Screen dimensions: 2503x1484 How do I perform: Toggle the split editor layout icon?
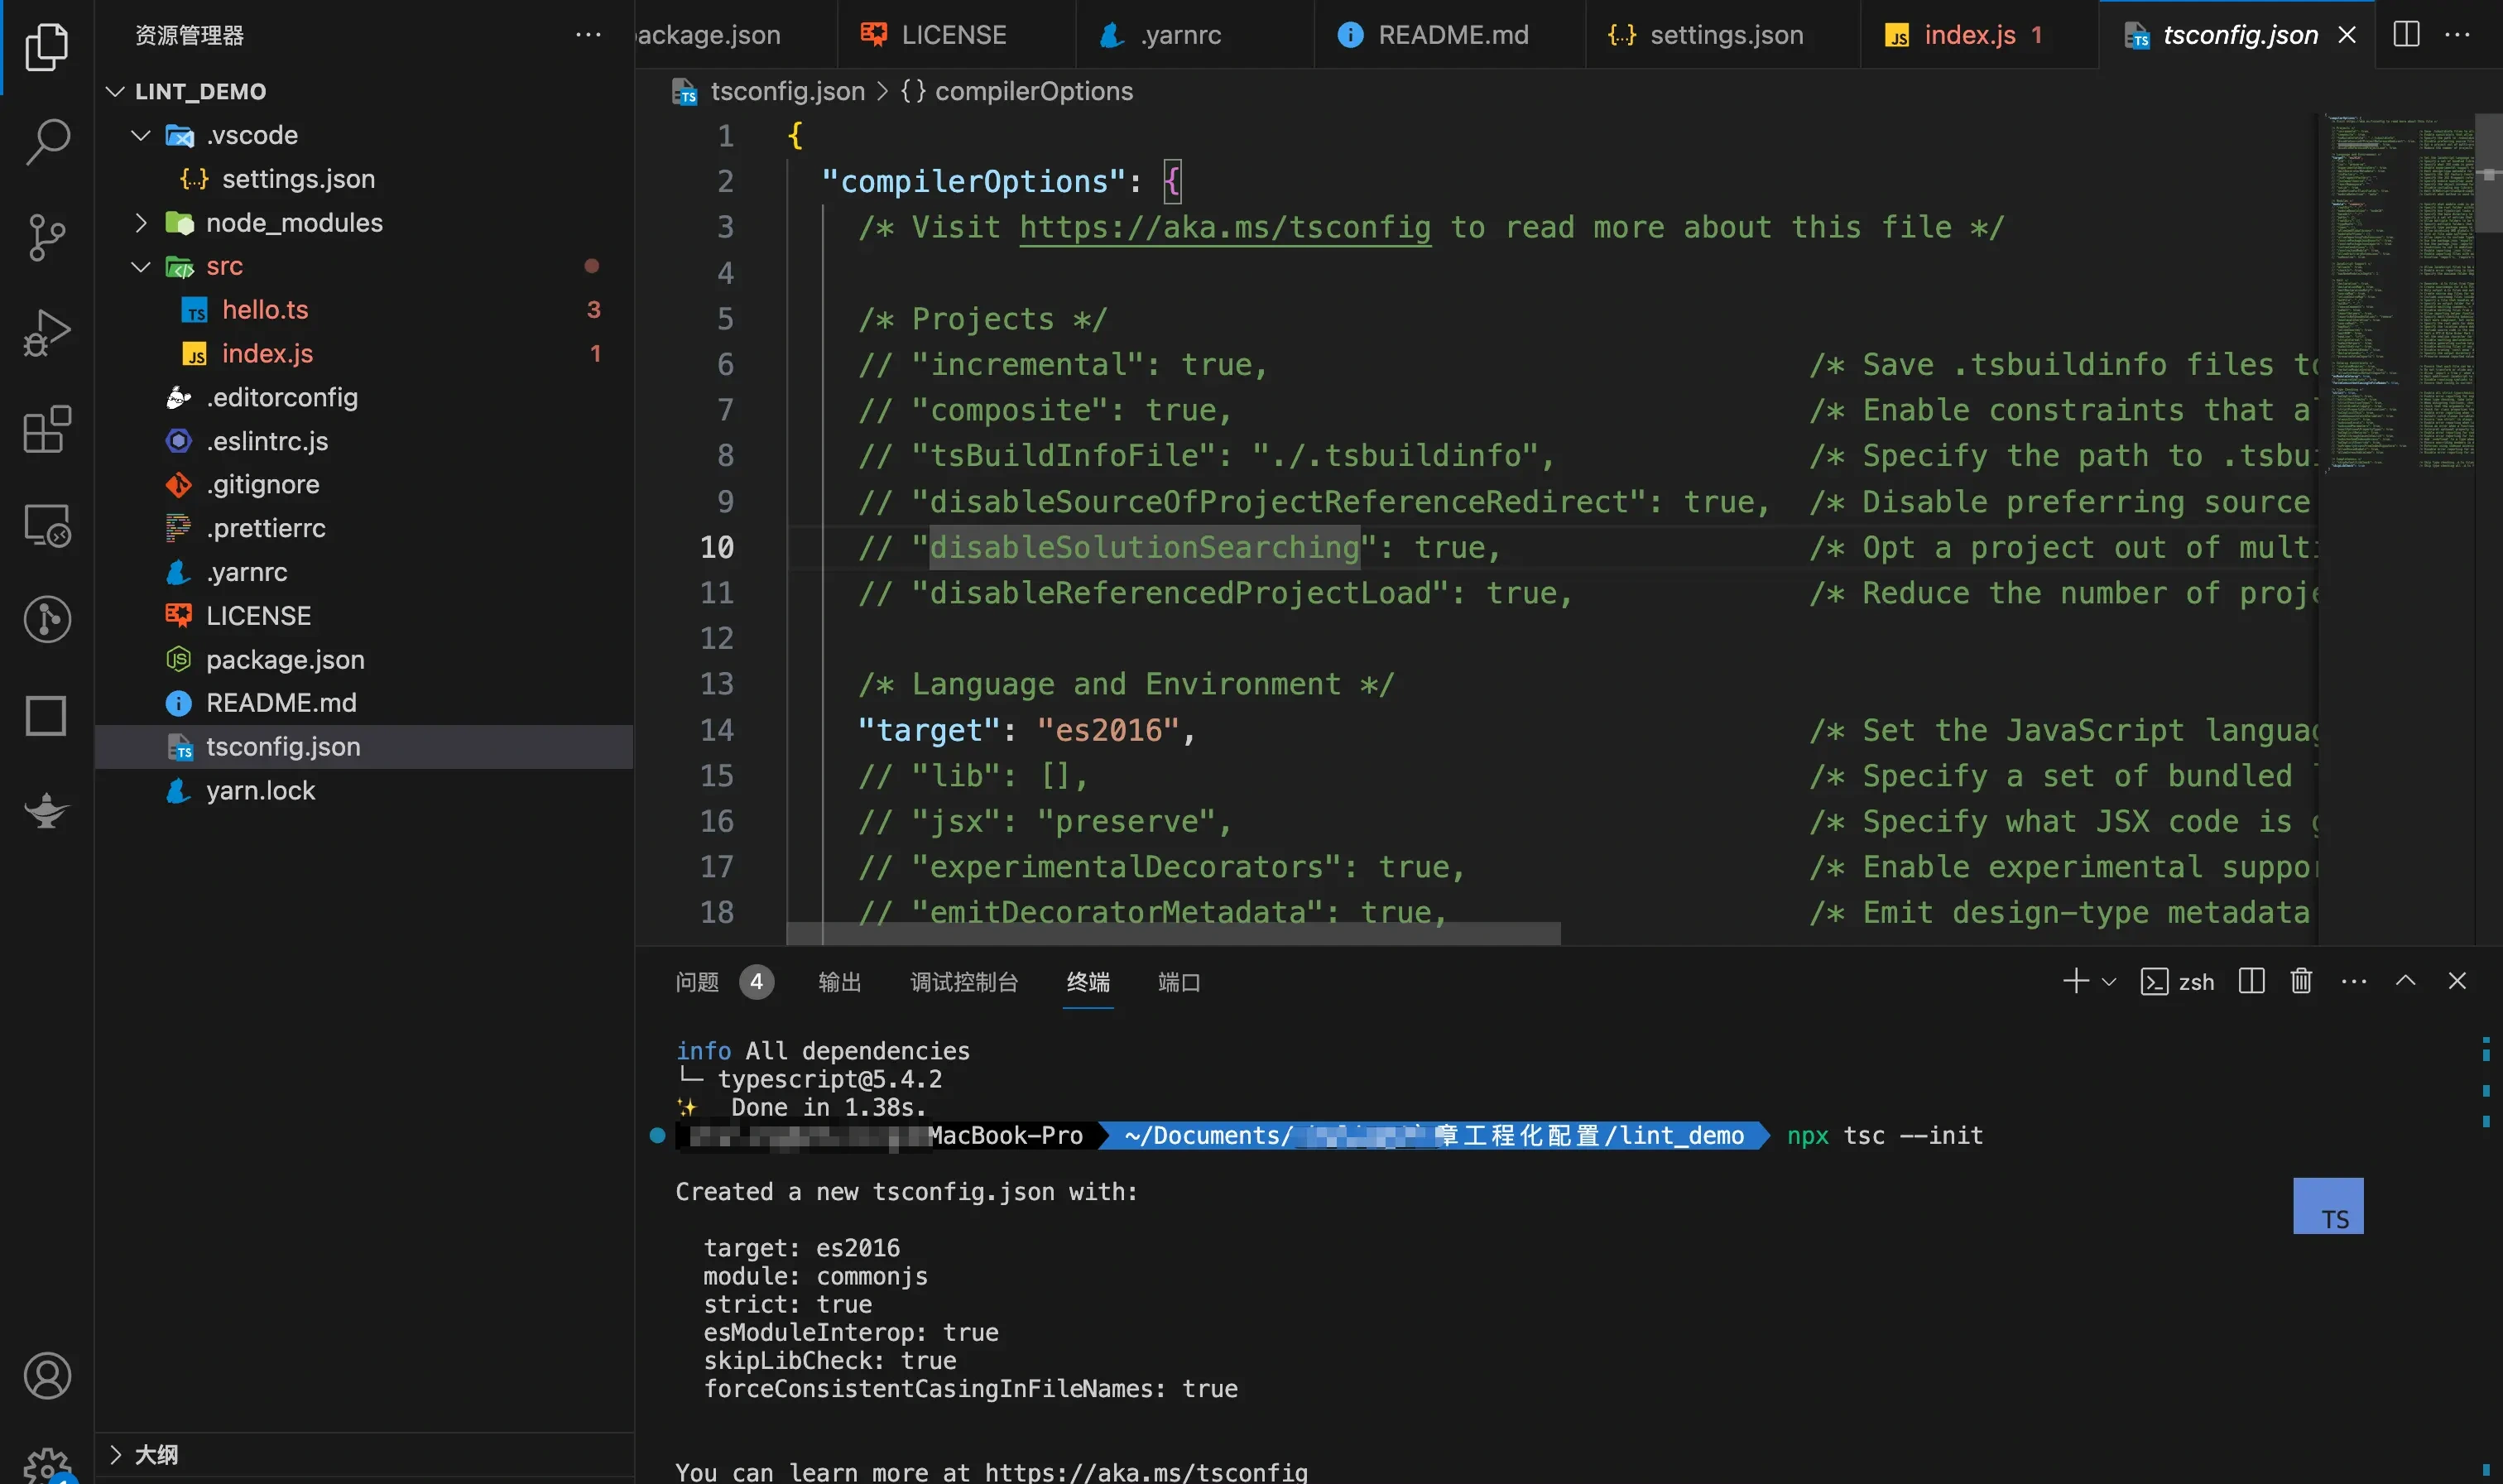point(2405,34)
